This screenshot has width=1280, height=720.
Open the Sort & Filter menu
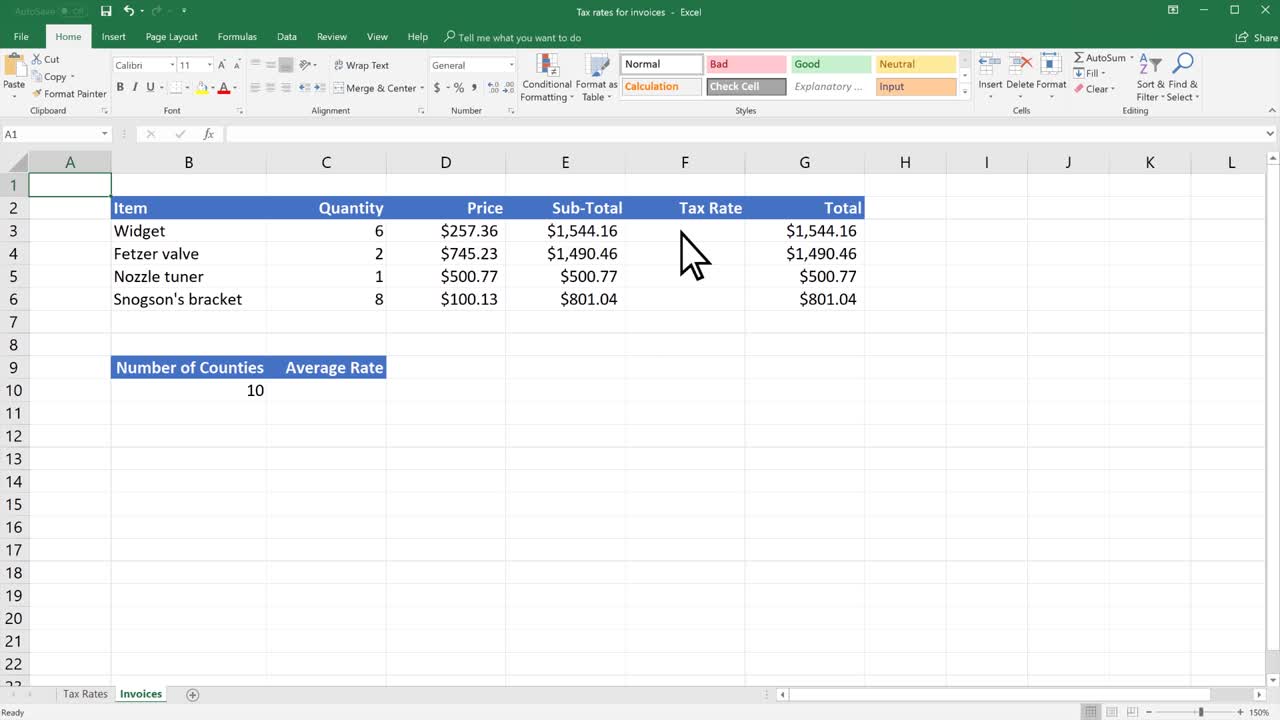[x=1150, y=77]
